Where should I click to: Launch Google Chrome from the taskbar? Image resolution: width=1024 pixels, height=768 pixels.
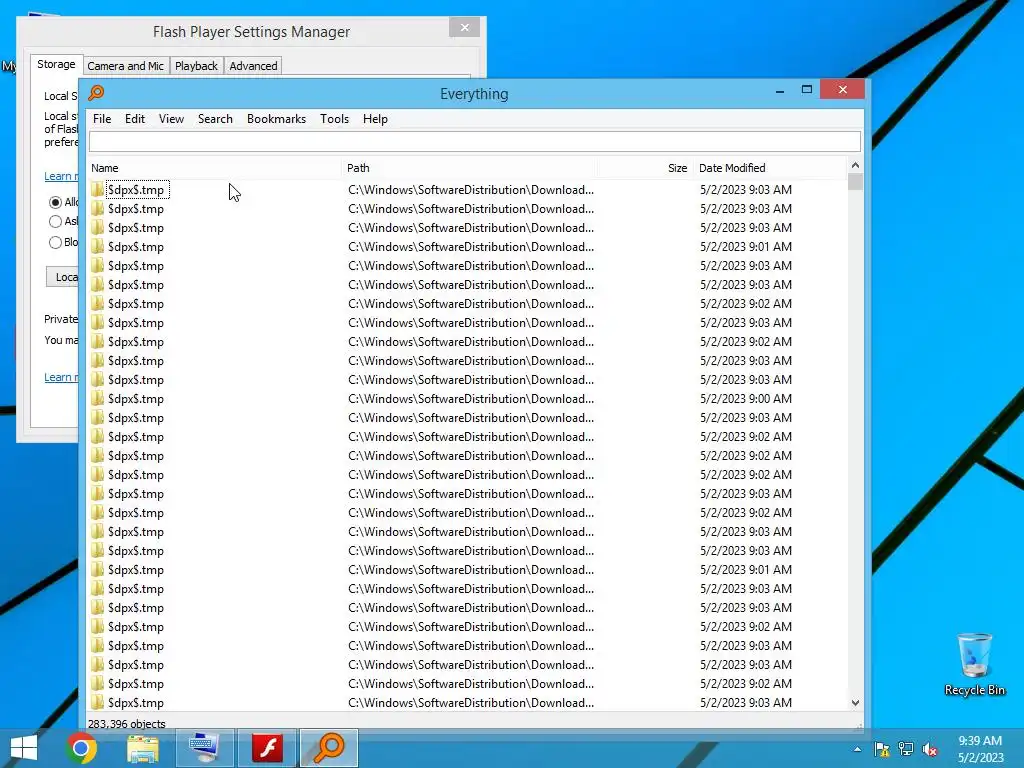[81, 748]
